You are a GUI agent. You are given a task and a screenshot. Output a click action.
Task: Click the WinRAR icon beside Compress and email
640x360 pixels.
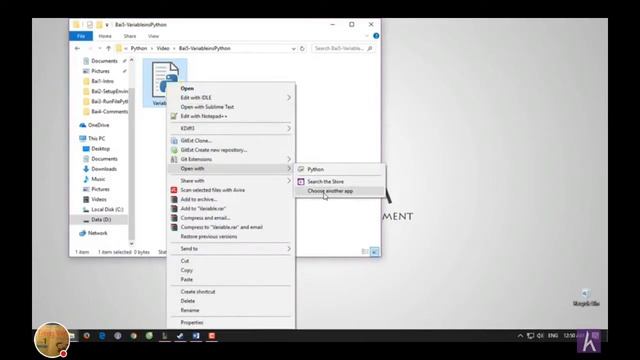[174, 218]
